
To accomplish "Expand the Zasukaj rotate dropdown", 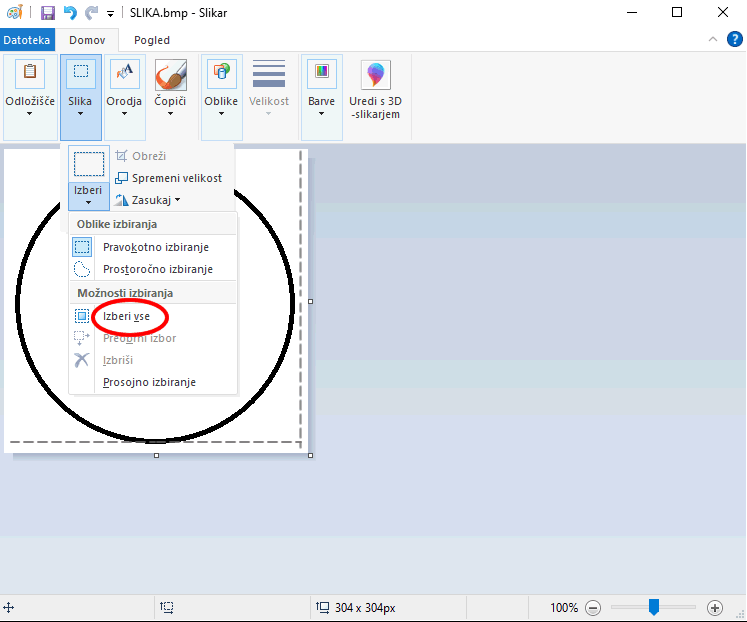I will [148, 200].
